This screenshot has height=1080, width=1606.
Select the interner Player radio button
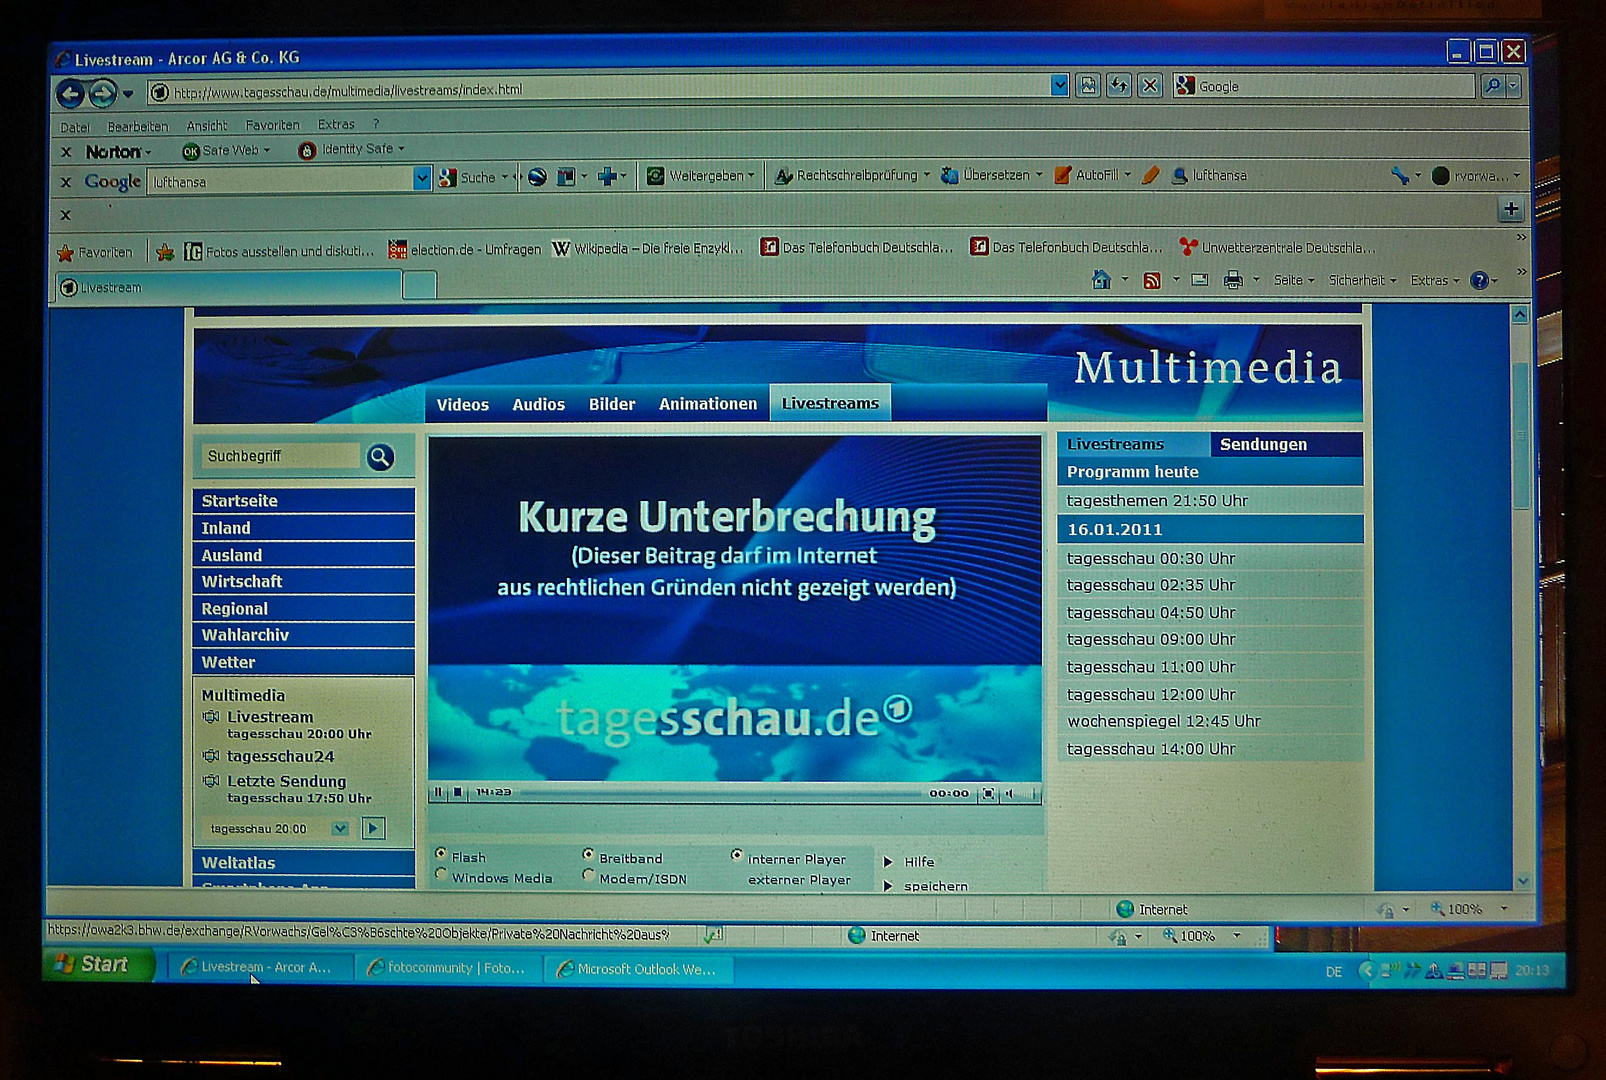[737, 855]
